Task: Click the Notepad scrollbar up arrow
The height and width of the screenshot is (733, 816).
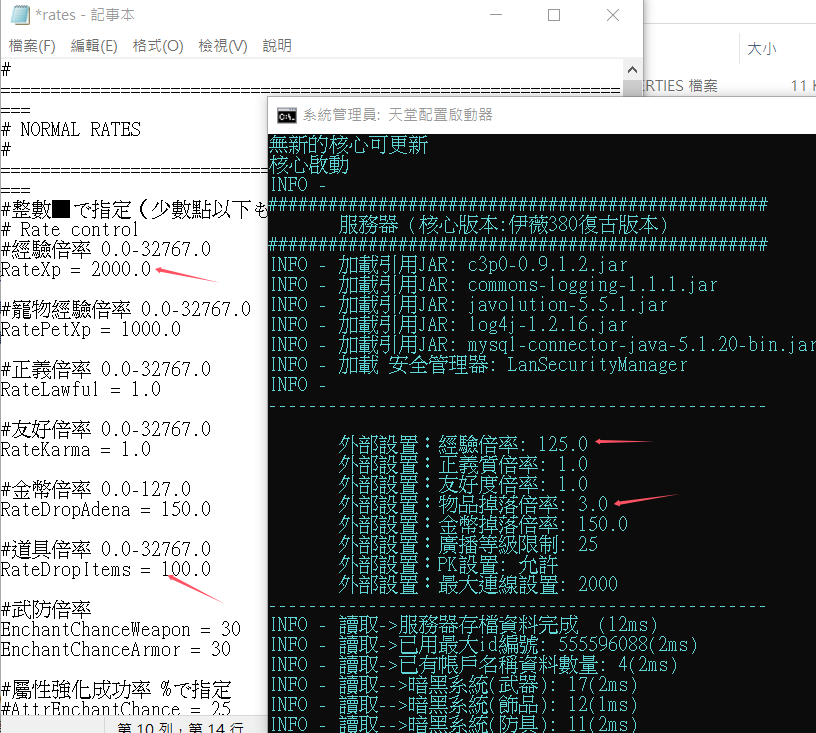Action: click(632, 70)
